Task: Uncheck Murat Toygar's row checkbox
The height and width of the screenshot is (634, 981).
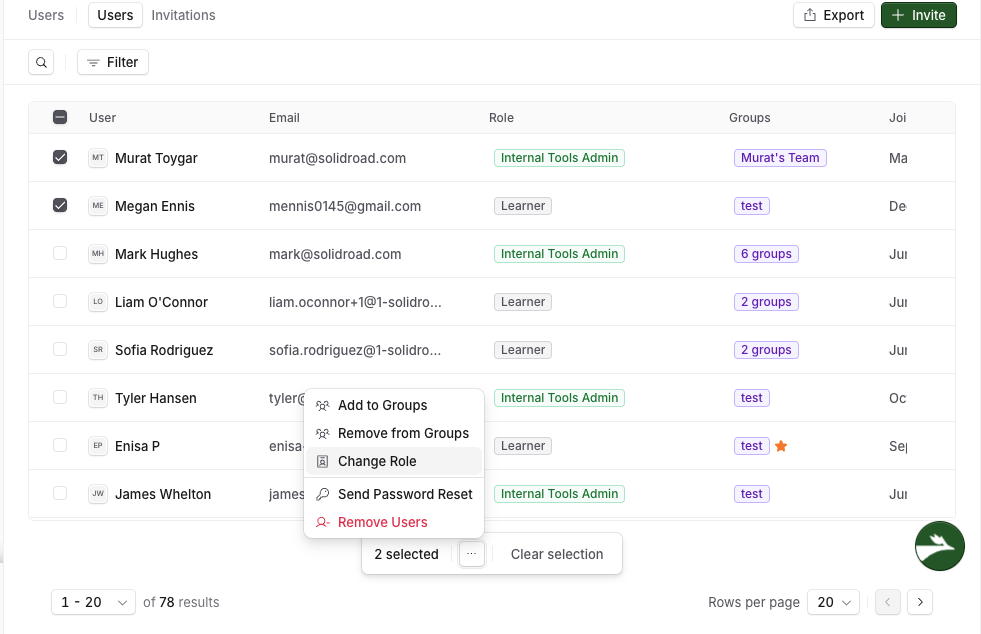Action: click(x=60, y=157)
